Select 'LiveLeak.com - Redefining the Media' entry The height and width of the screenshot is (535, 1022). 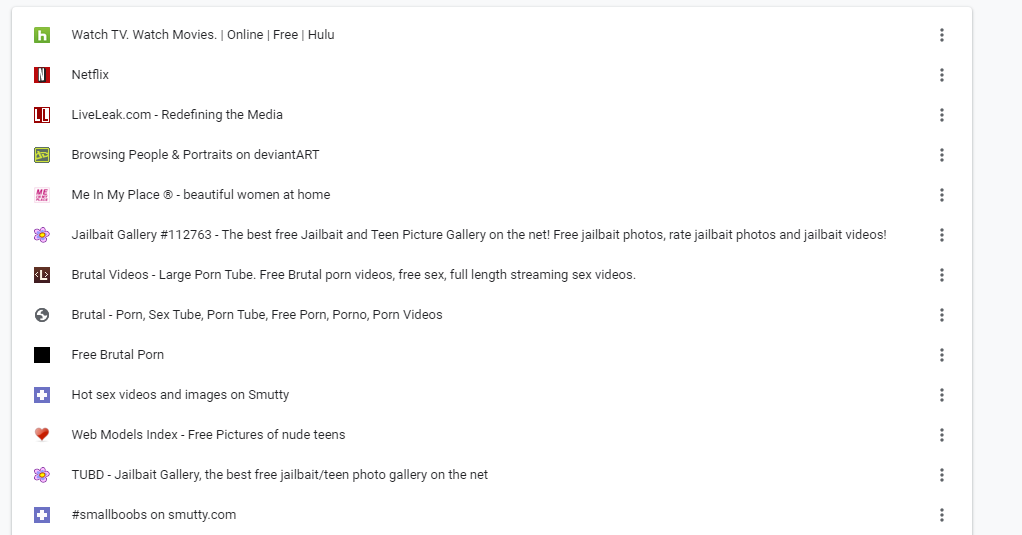click(x=177, y=115)
